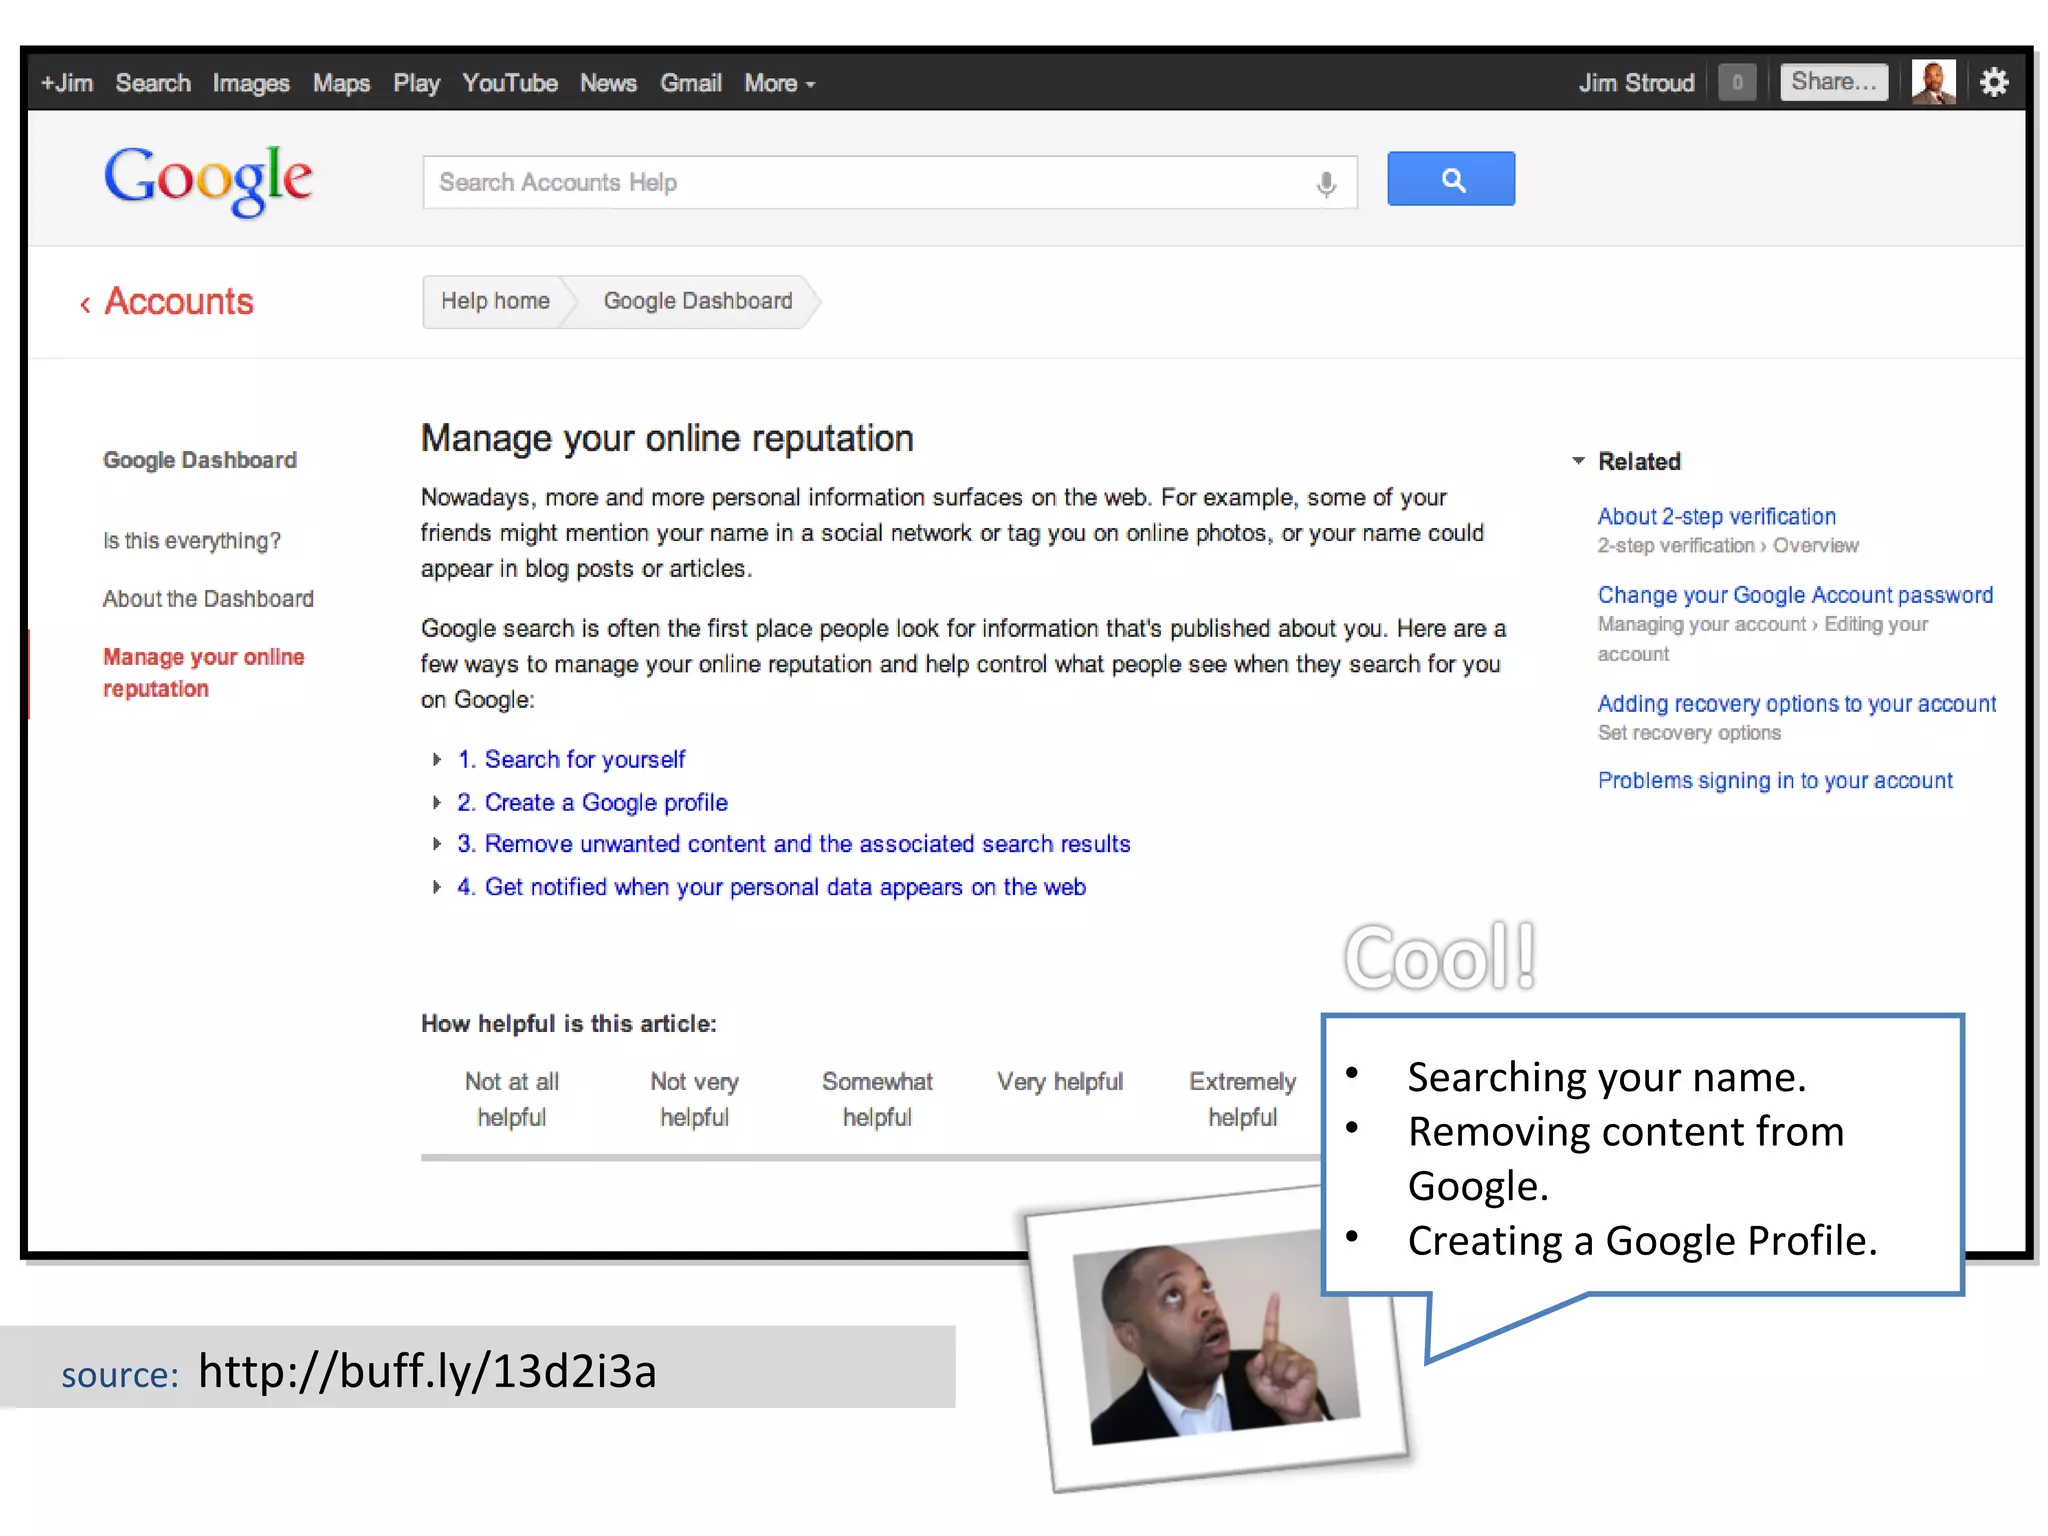The width and height of the screenshot is (2048, 1536).
Task: Activate the microphone voice search icon
Action: [1326, 184]
